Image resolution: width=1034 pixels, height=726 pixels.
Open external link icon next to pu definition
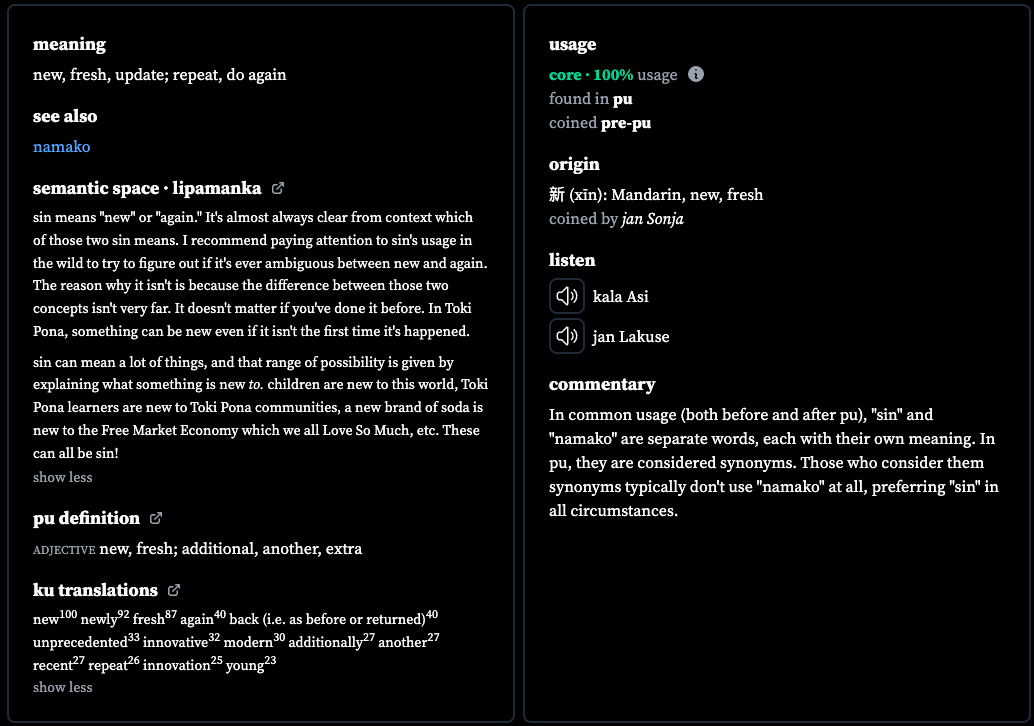(x=156, y=518)
